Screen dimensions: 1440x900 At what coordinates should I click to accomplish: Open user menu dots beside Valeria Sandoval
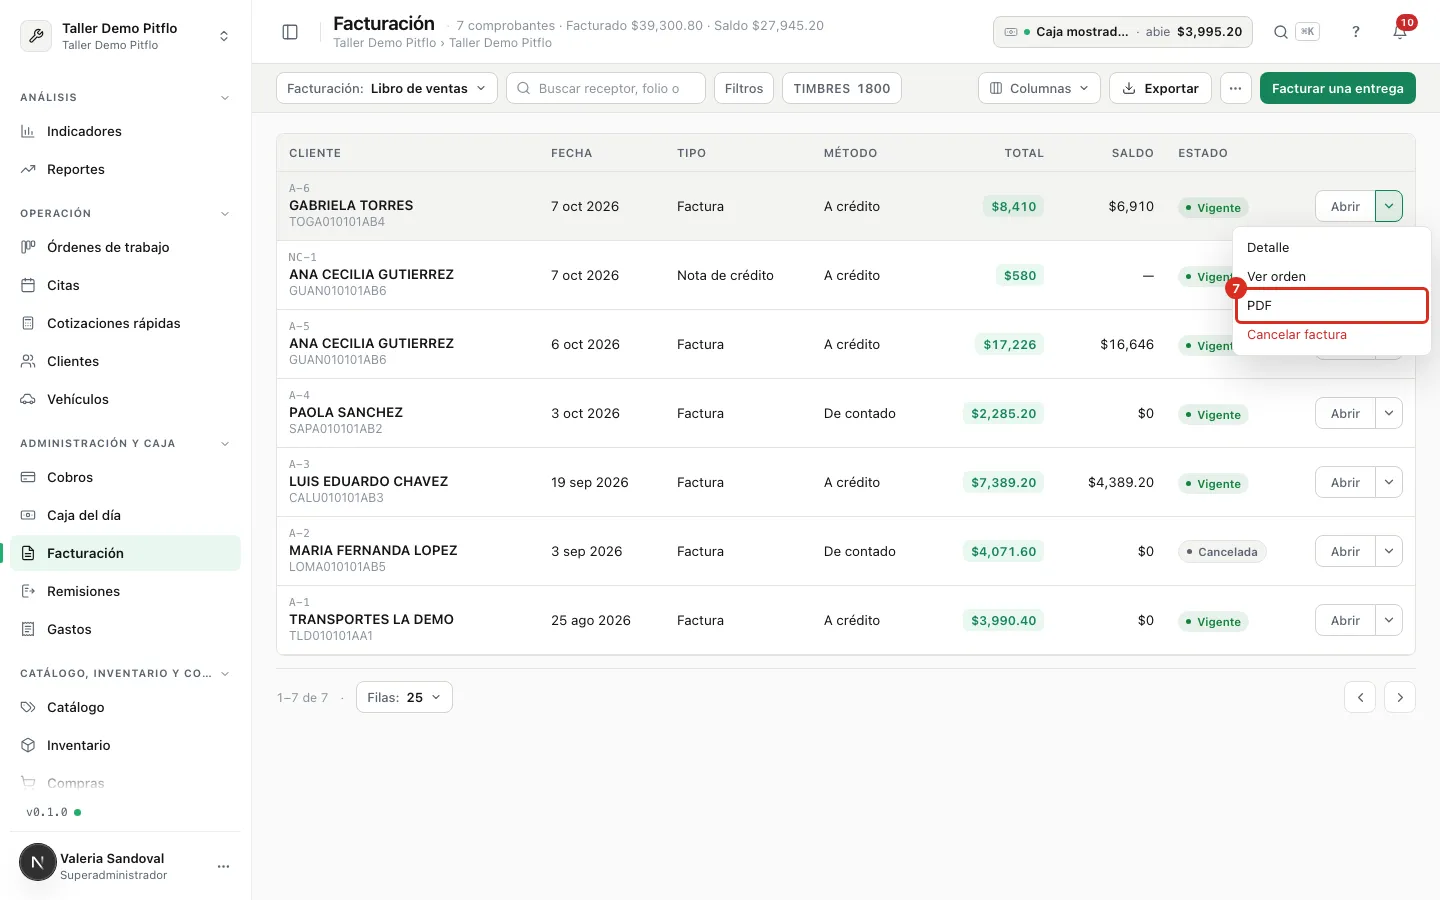click(223, 866)
